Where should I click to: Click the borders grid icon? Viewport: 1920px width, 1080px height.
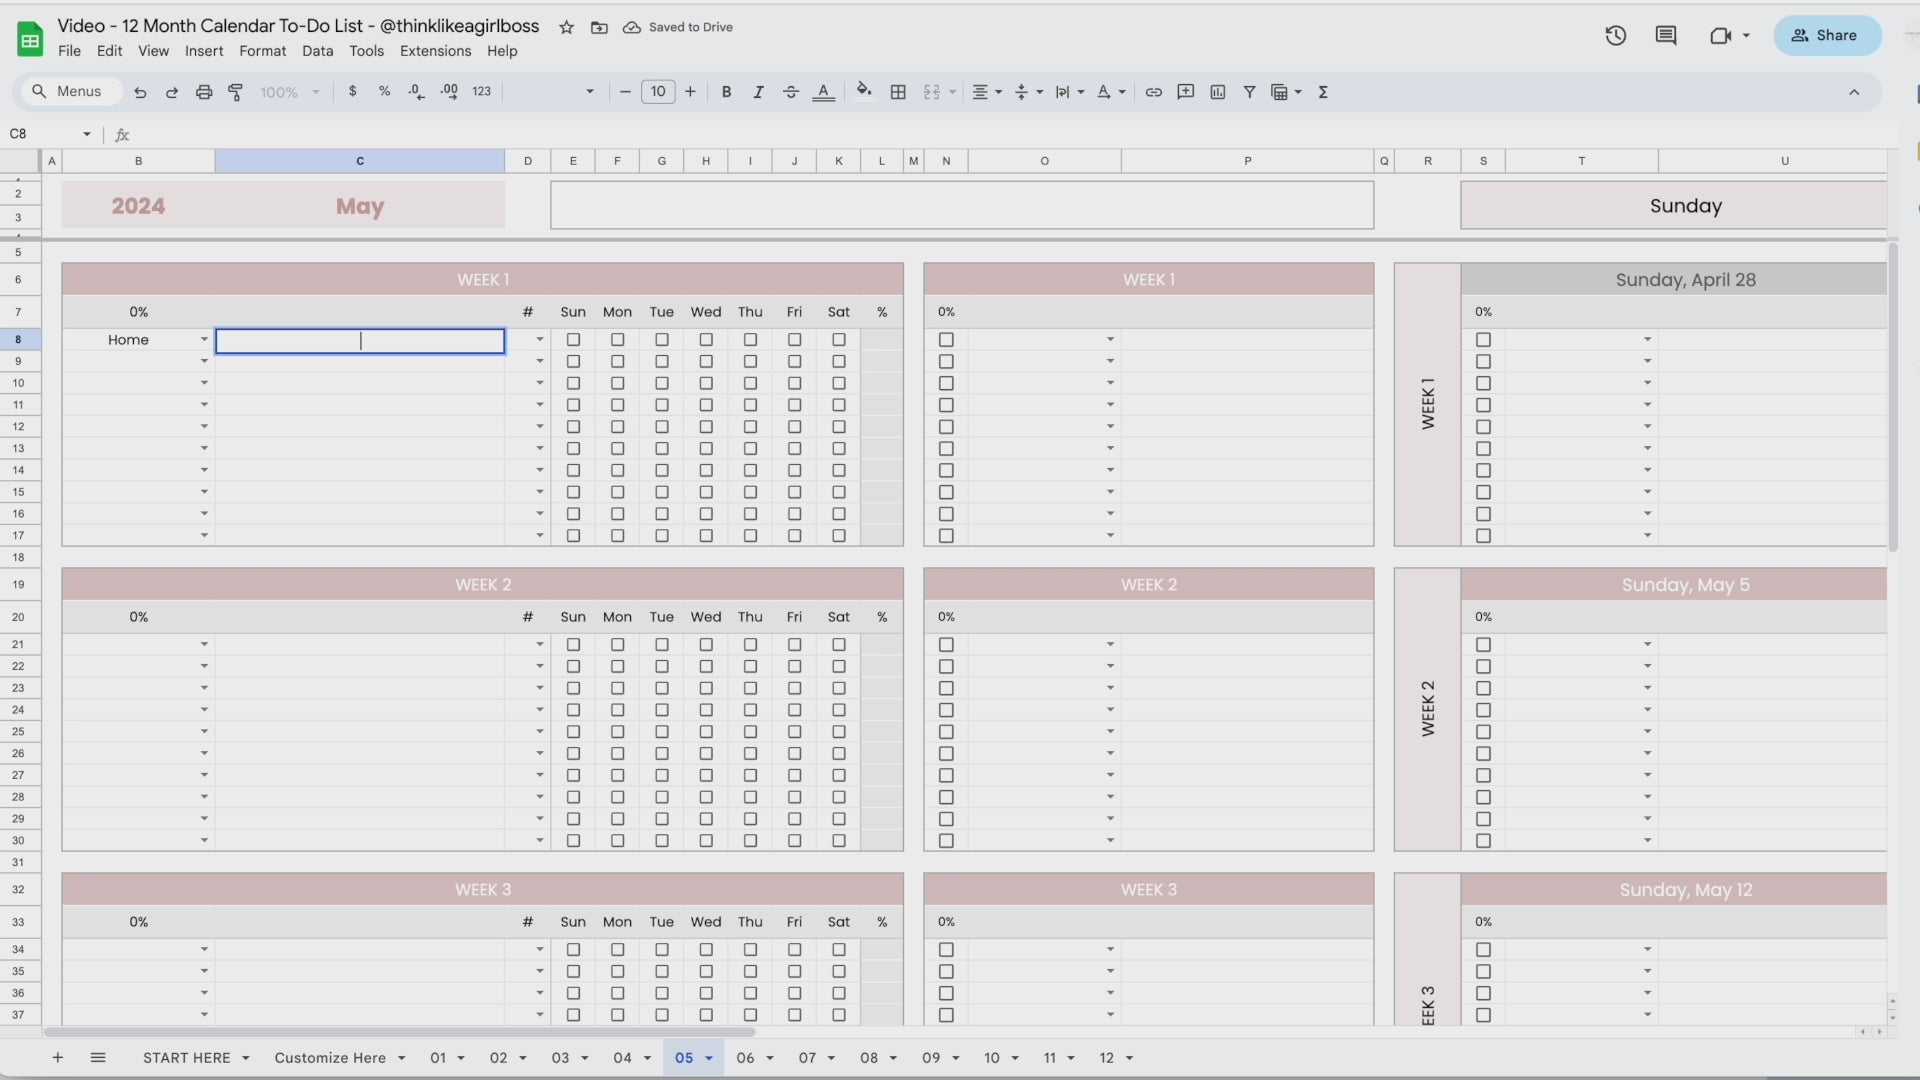pos(898,92)
